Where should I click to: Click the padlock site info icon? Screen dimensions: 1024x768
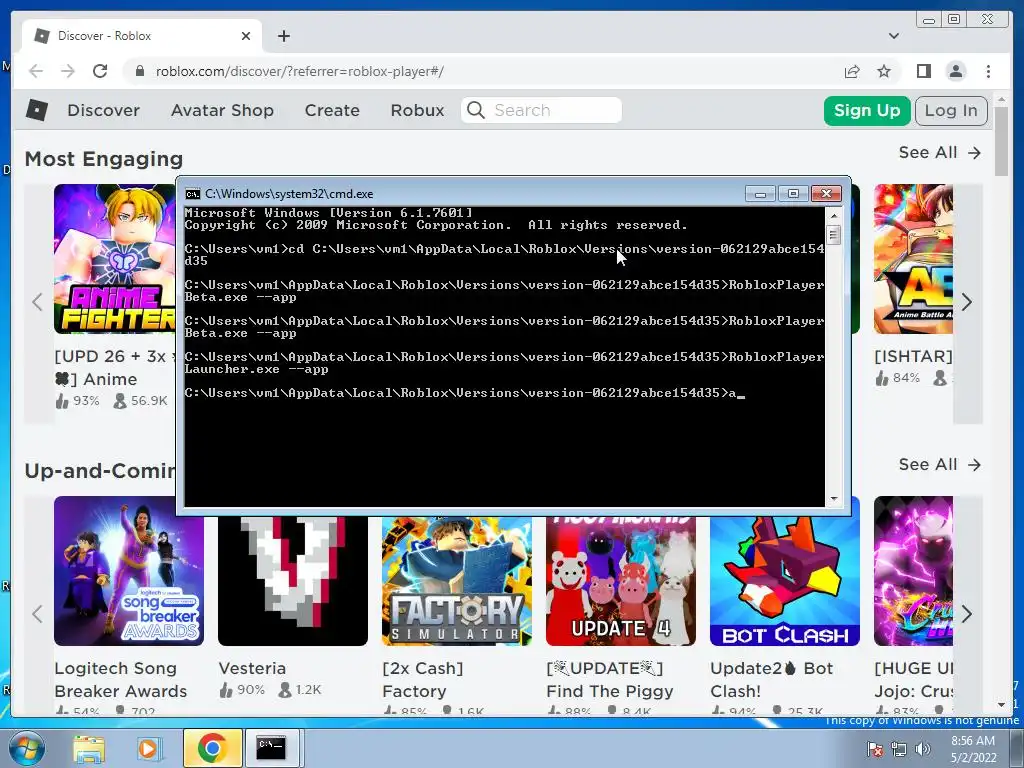coord(139,71)
